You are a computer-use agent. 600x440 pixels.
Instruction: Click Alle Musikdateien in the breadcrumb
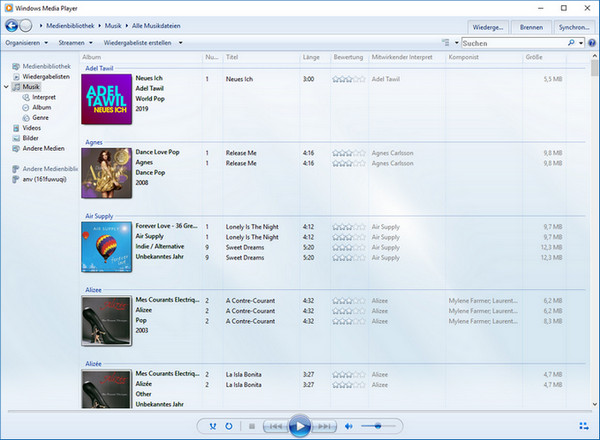(156, 26)
